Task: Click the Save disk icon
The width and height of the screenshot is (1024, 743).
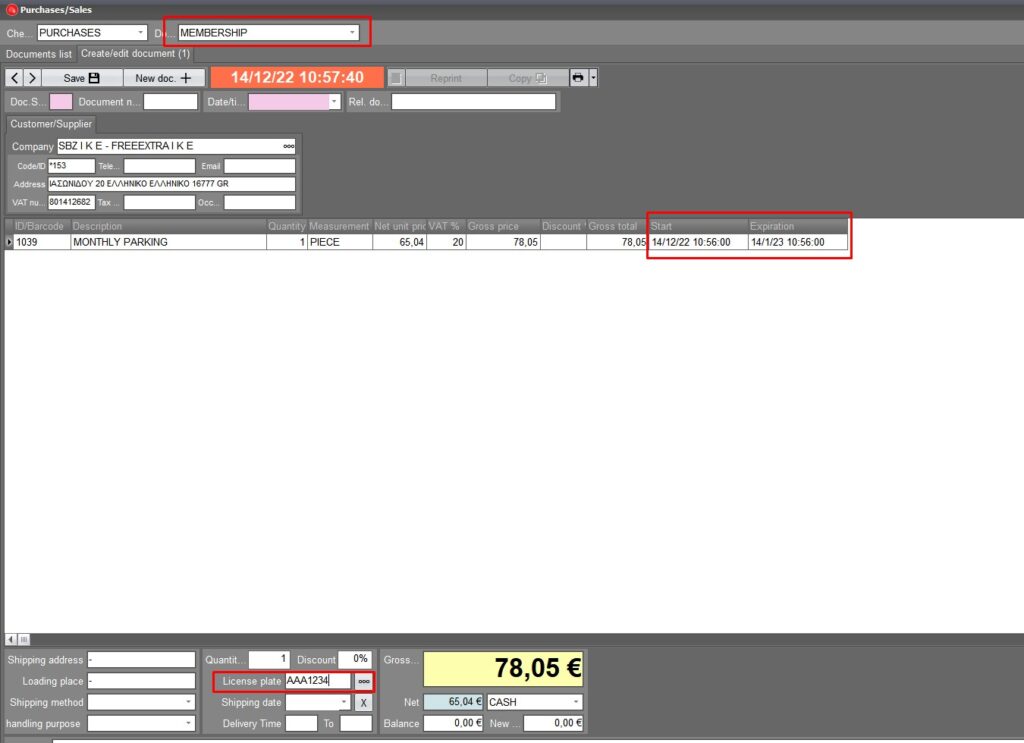Action: tap(92, 77)
